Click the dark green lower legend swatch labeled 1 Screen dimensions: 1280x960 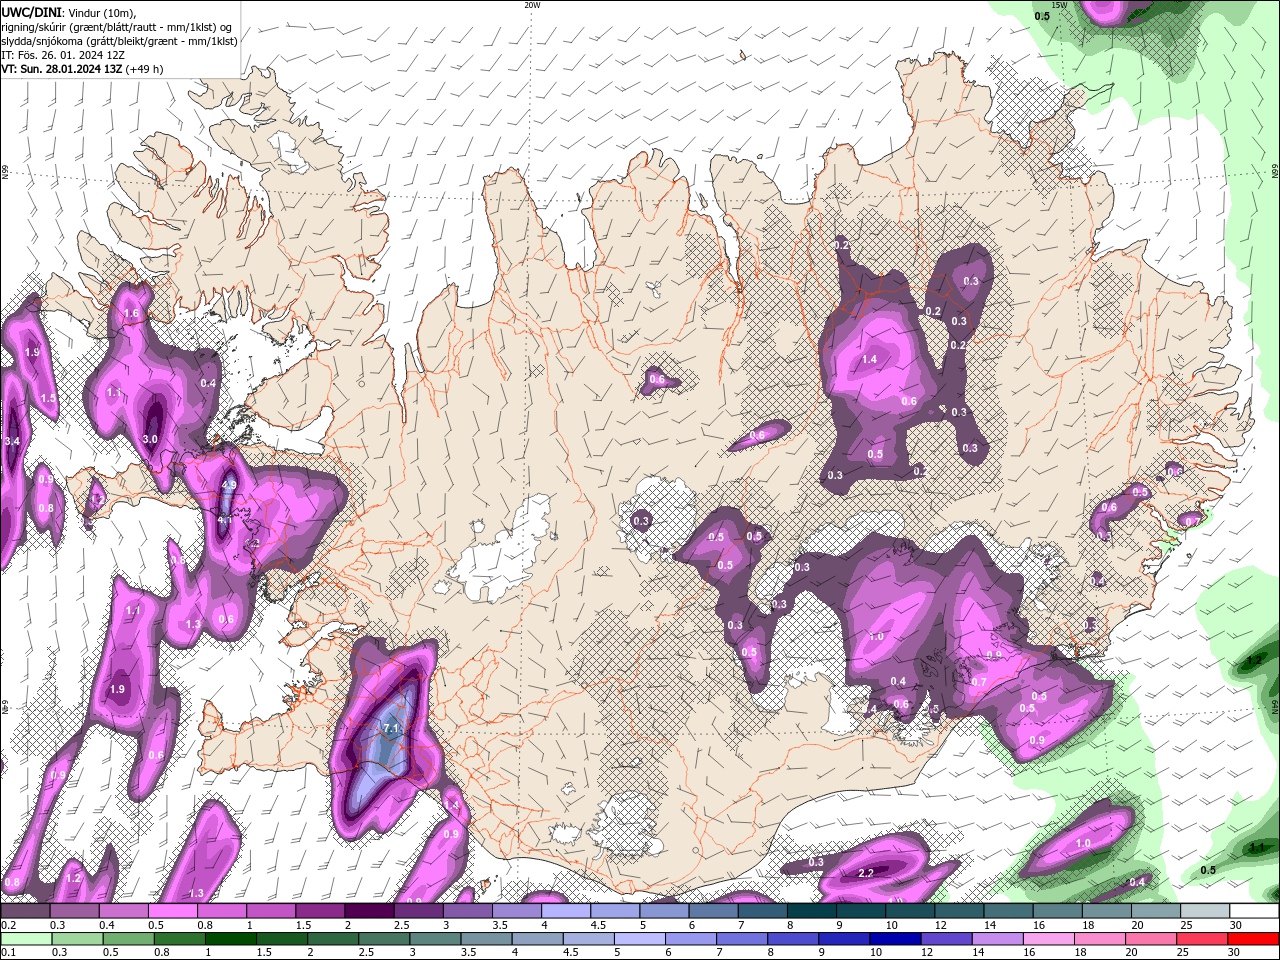pos(230,939)
